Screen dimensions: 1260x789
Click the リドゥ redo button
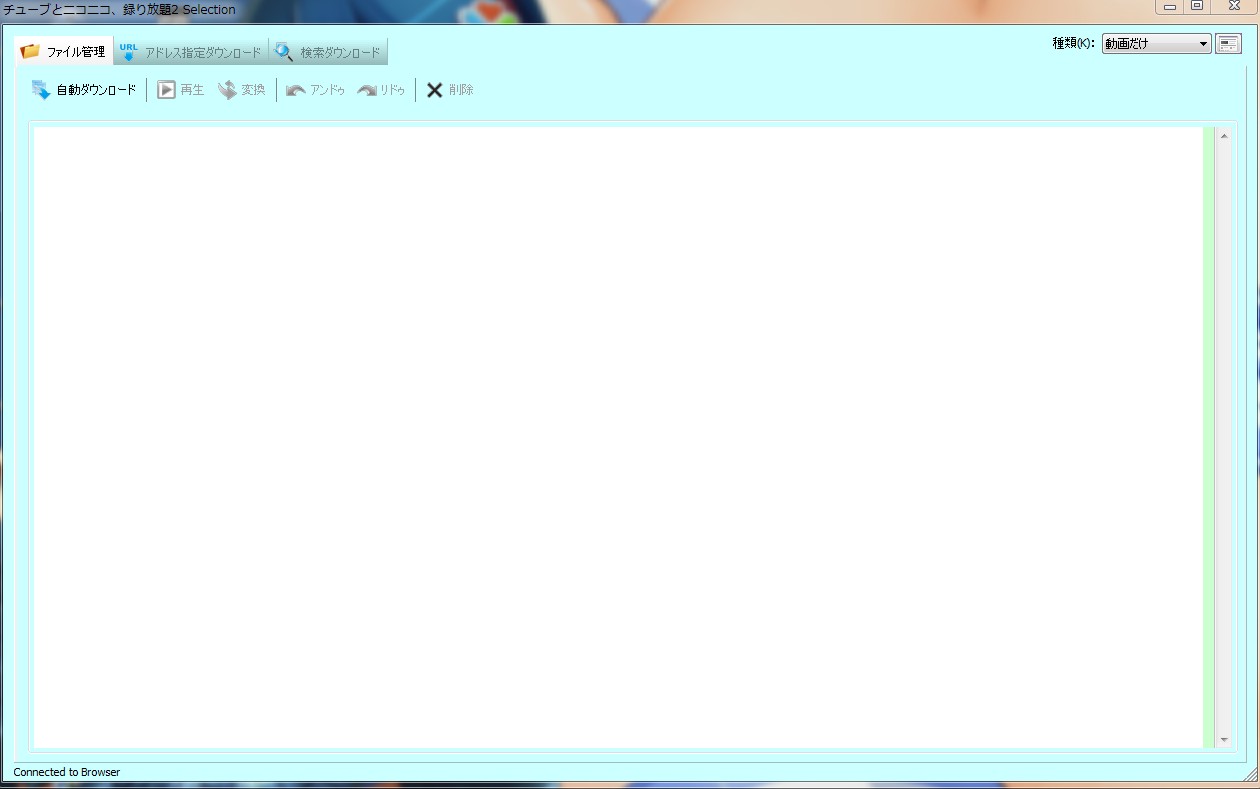click(x=381, y=90)
